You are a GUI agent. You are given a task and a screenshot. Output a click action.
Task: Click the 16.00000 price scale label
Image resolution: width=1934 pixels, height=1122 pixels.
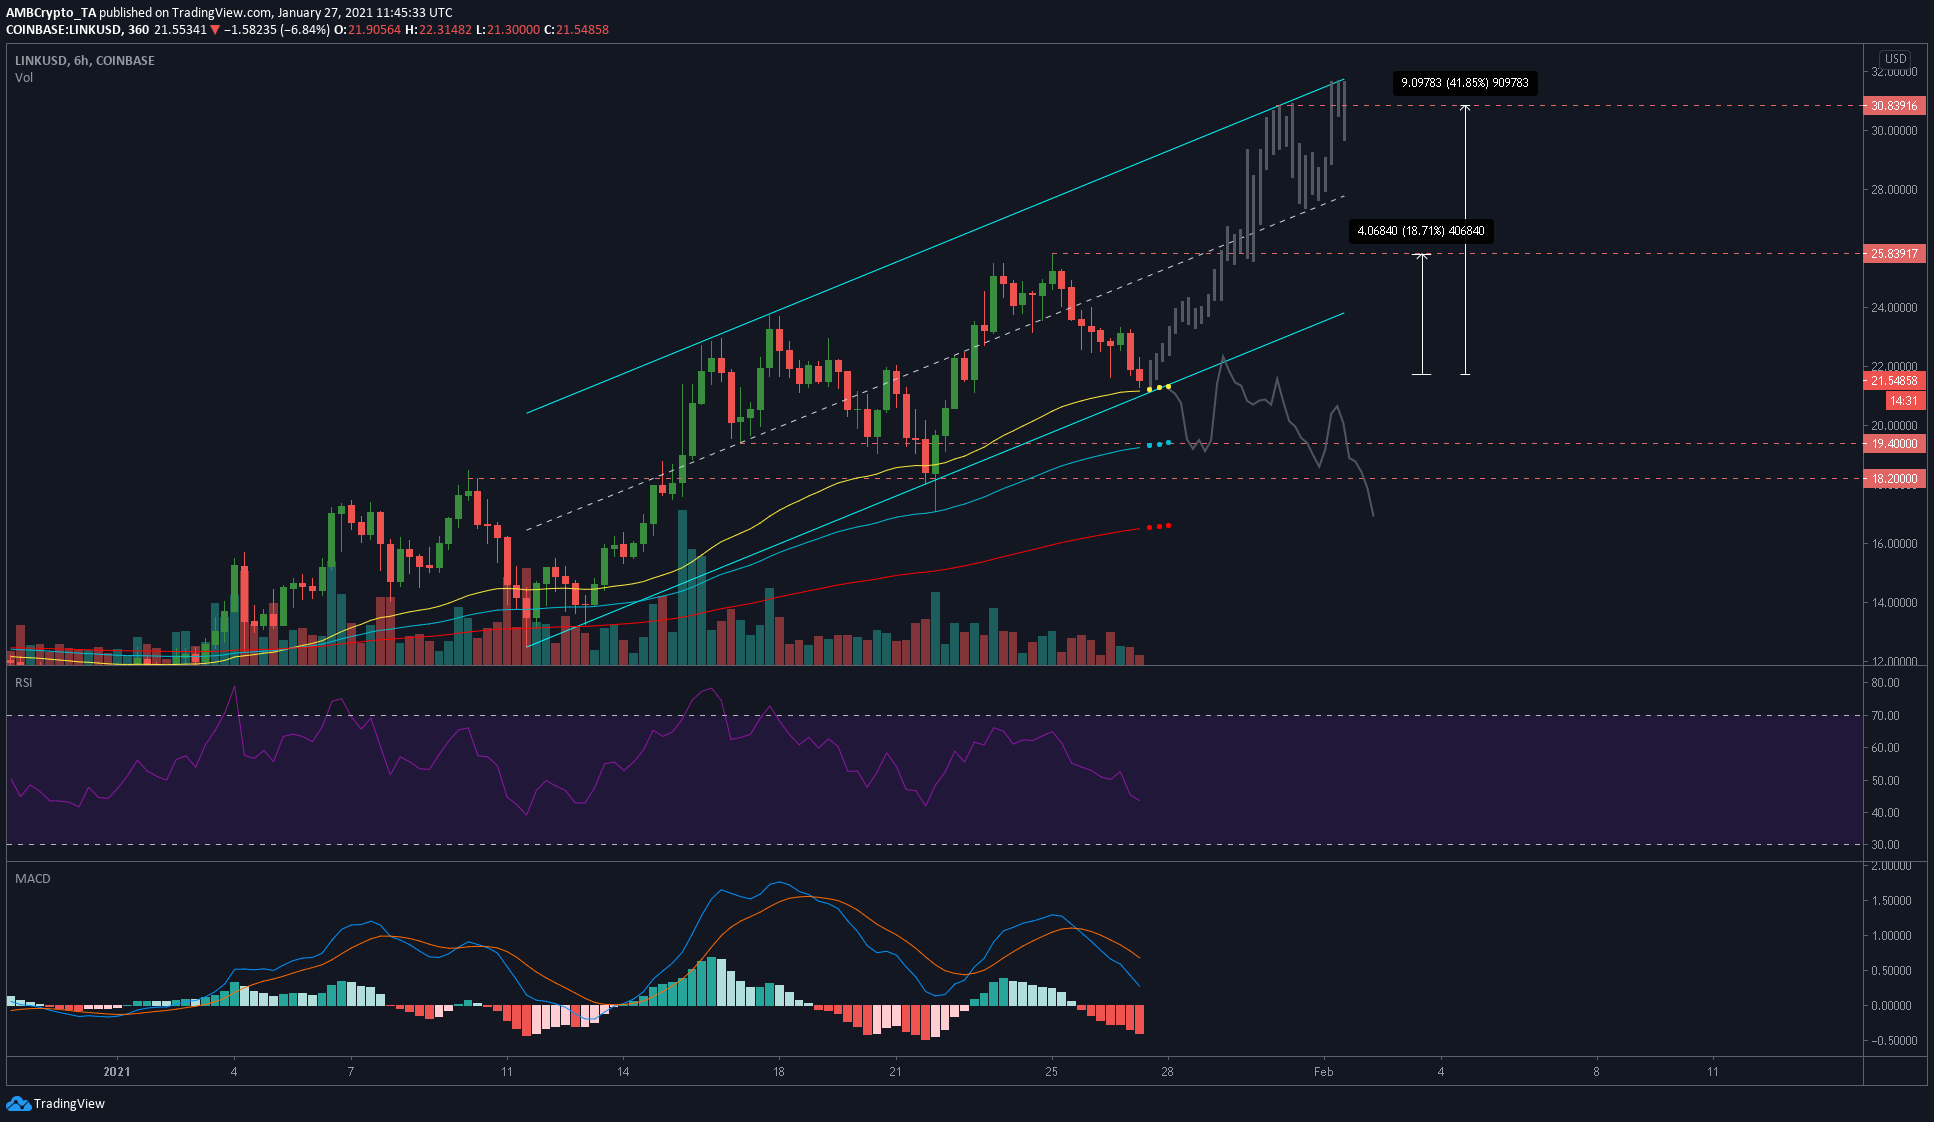[1894, 543]
